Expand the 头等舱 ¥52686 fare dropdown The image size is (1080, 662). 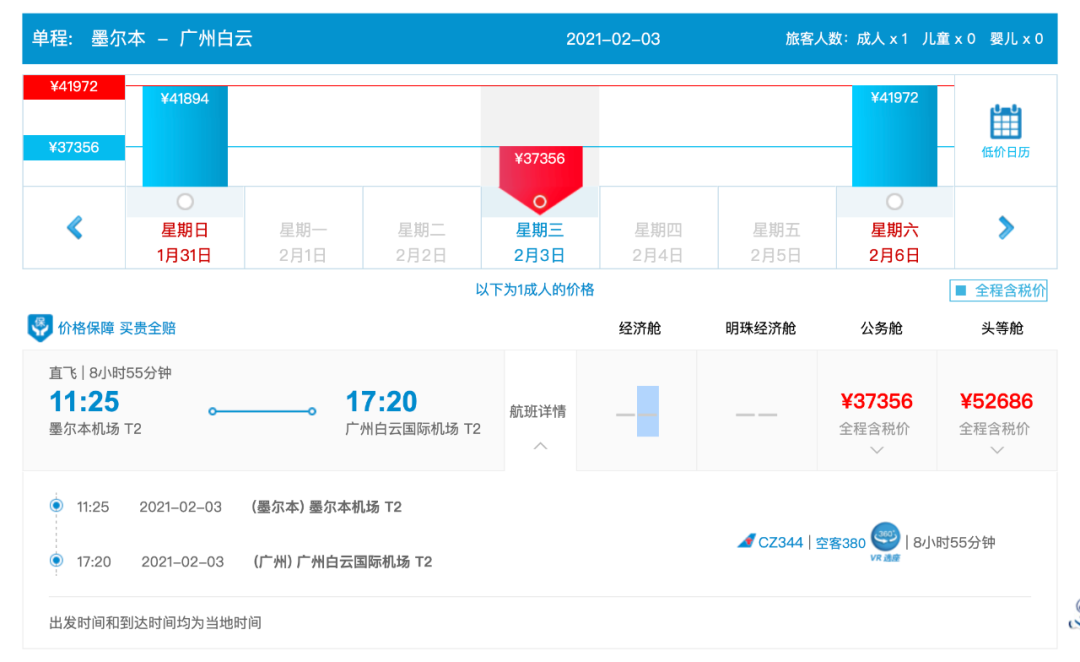coord(997,450)
